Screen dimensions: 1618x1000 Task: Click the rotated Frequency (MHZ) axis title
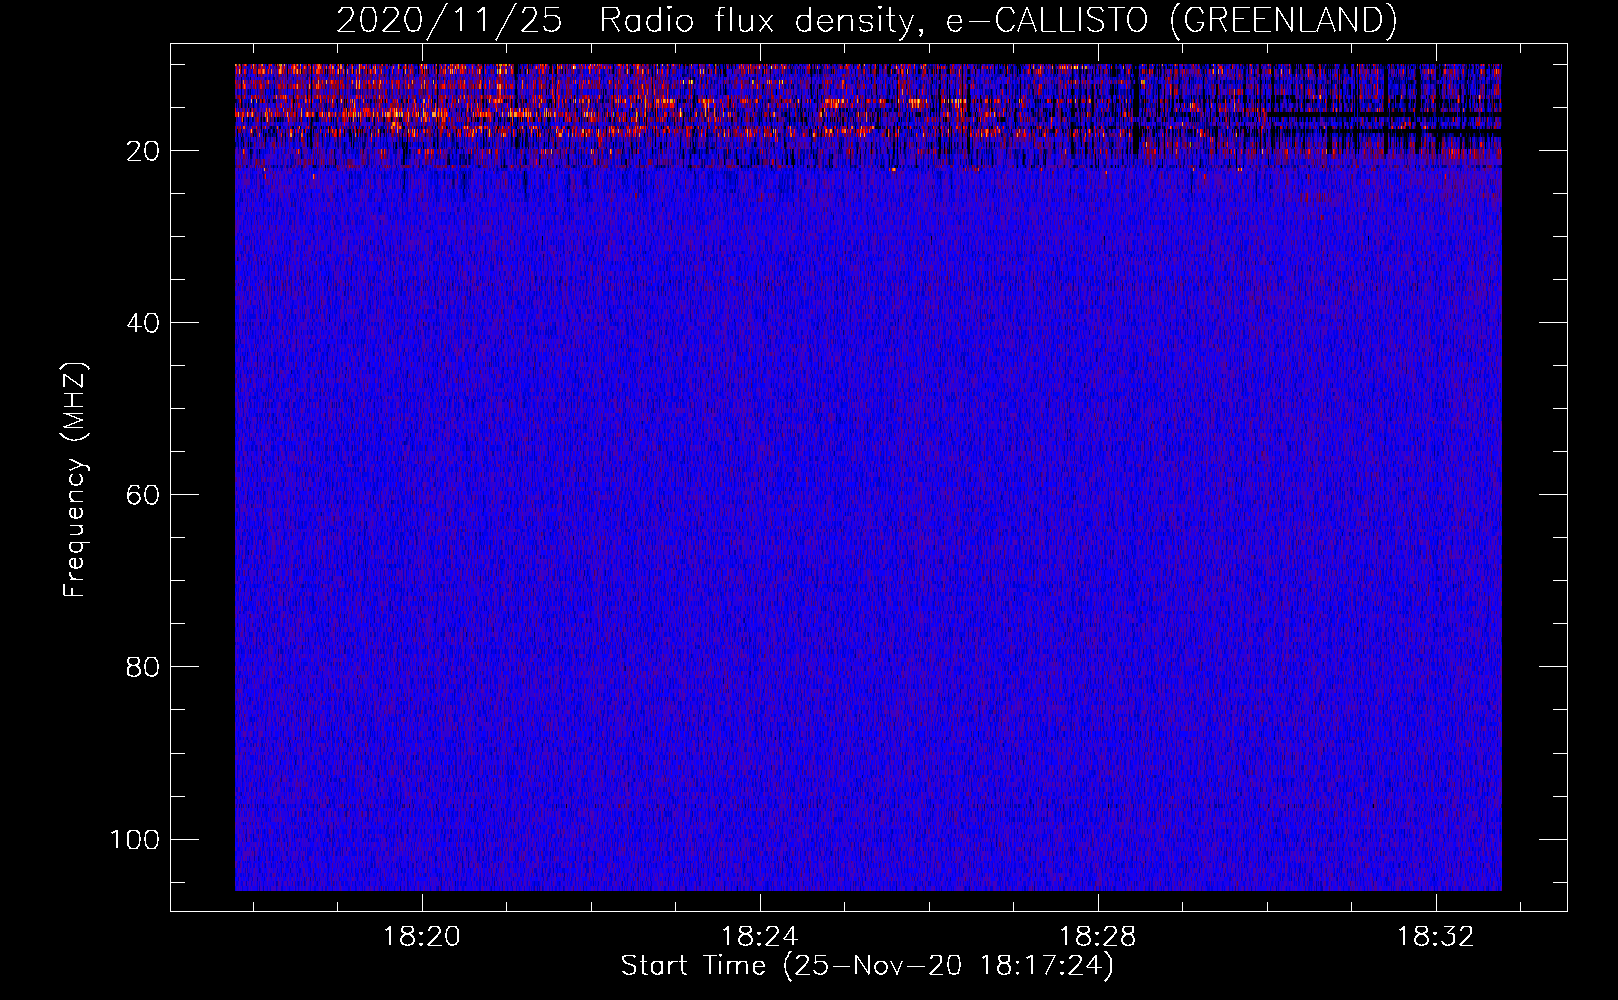pyautogui.click(x=75, y=480)
